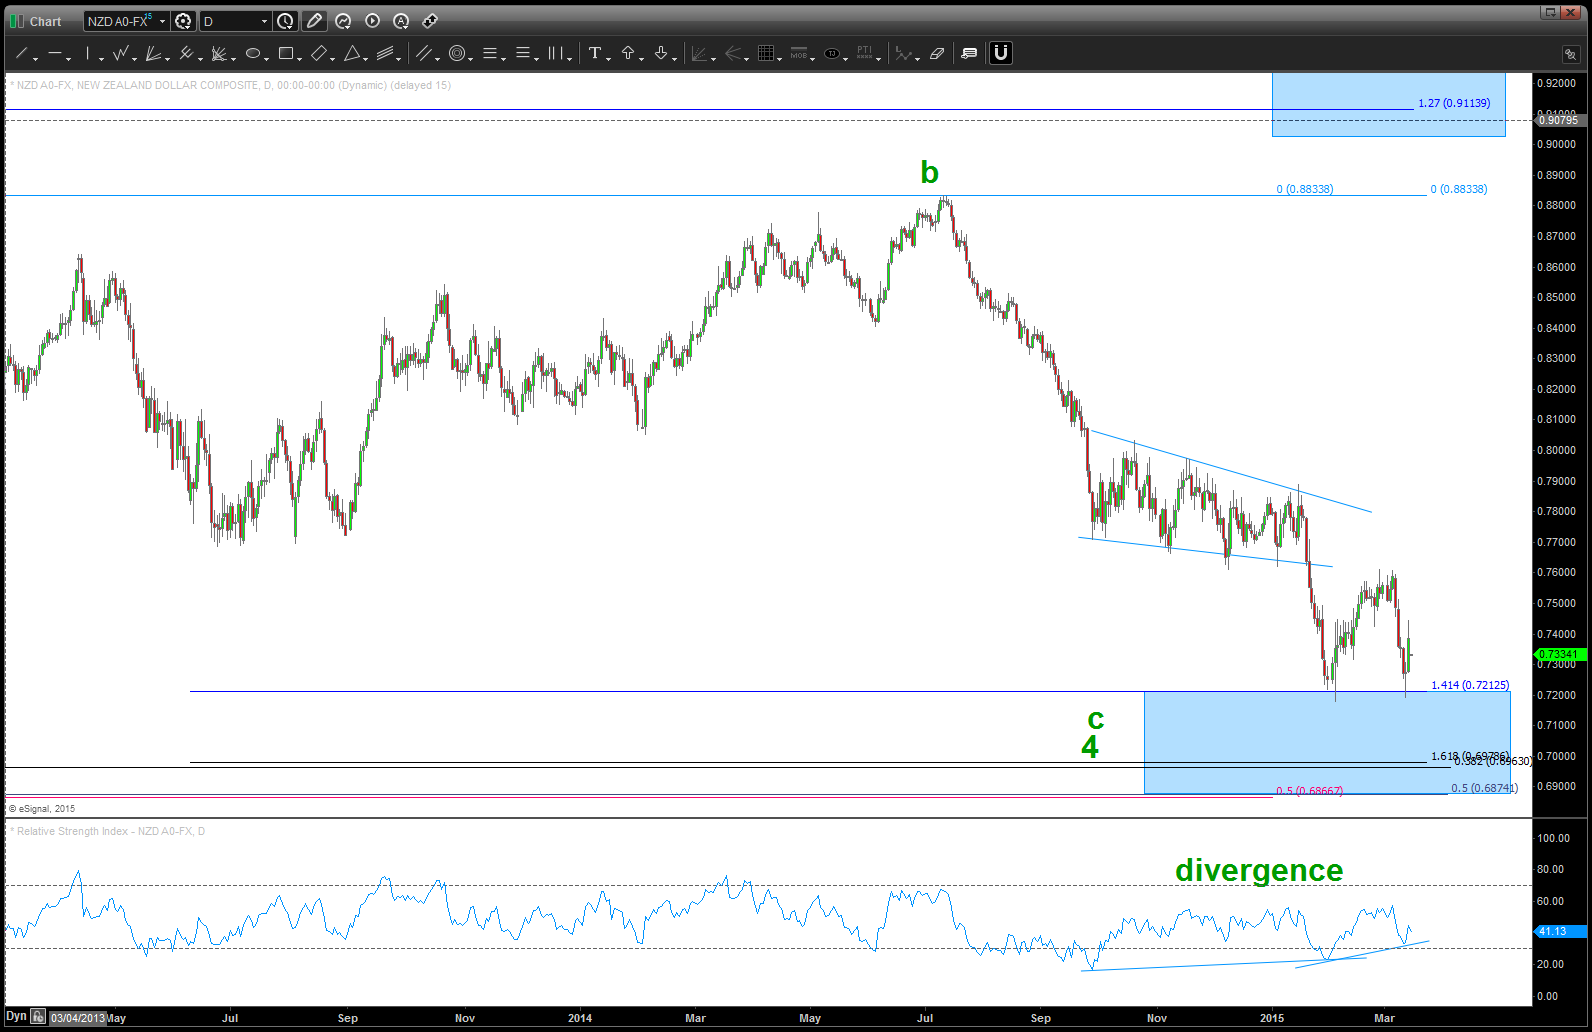
Task: Click the green 0.73341 current price marker
Action: (1559, 654)
